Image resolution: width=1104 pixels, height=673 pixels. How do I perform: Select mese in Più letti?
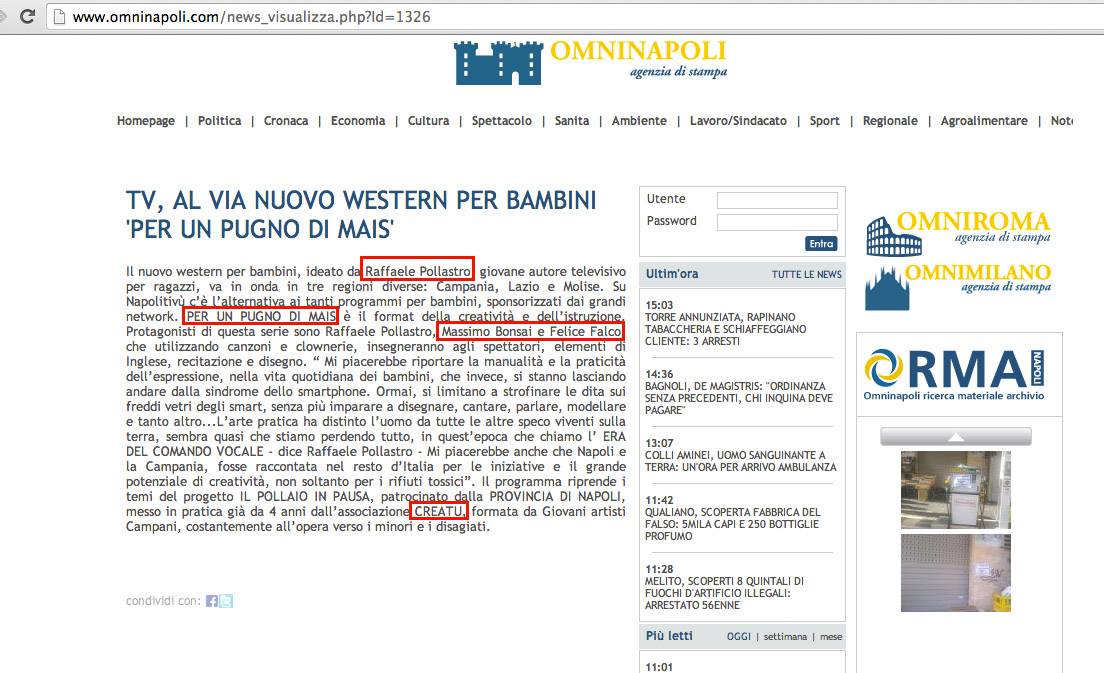(831, 636)
